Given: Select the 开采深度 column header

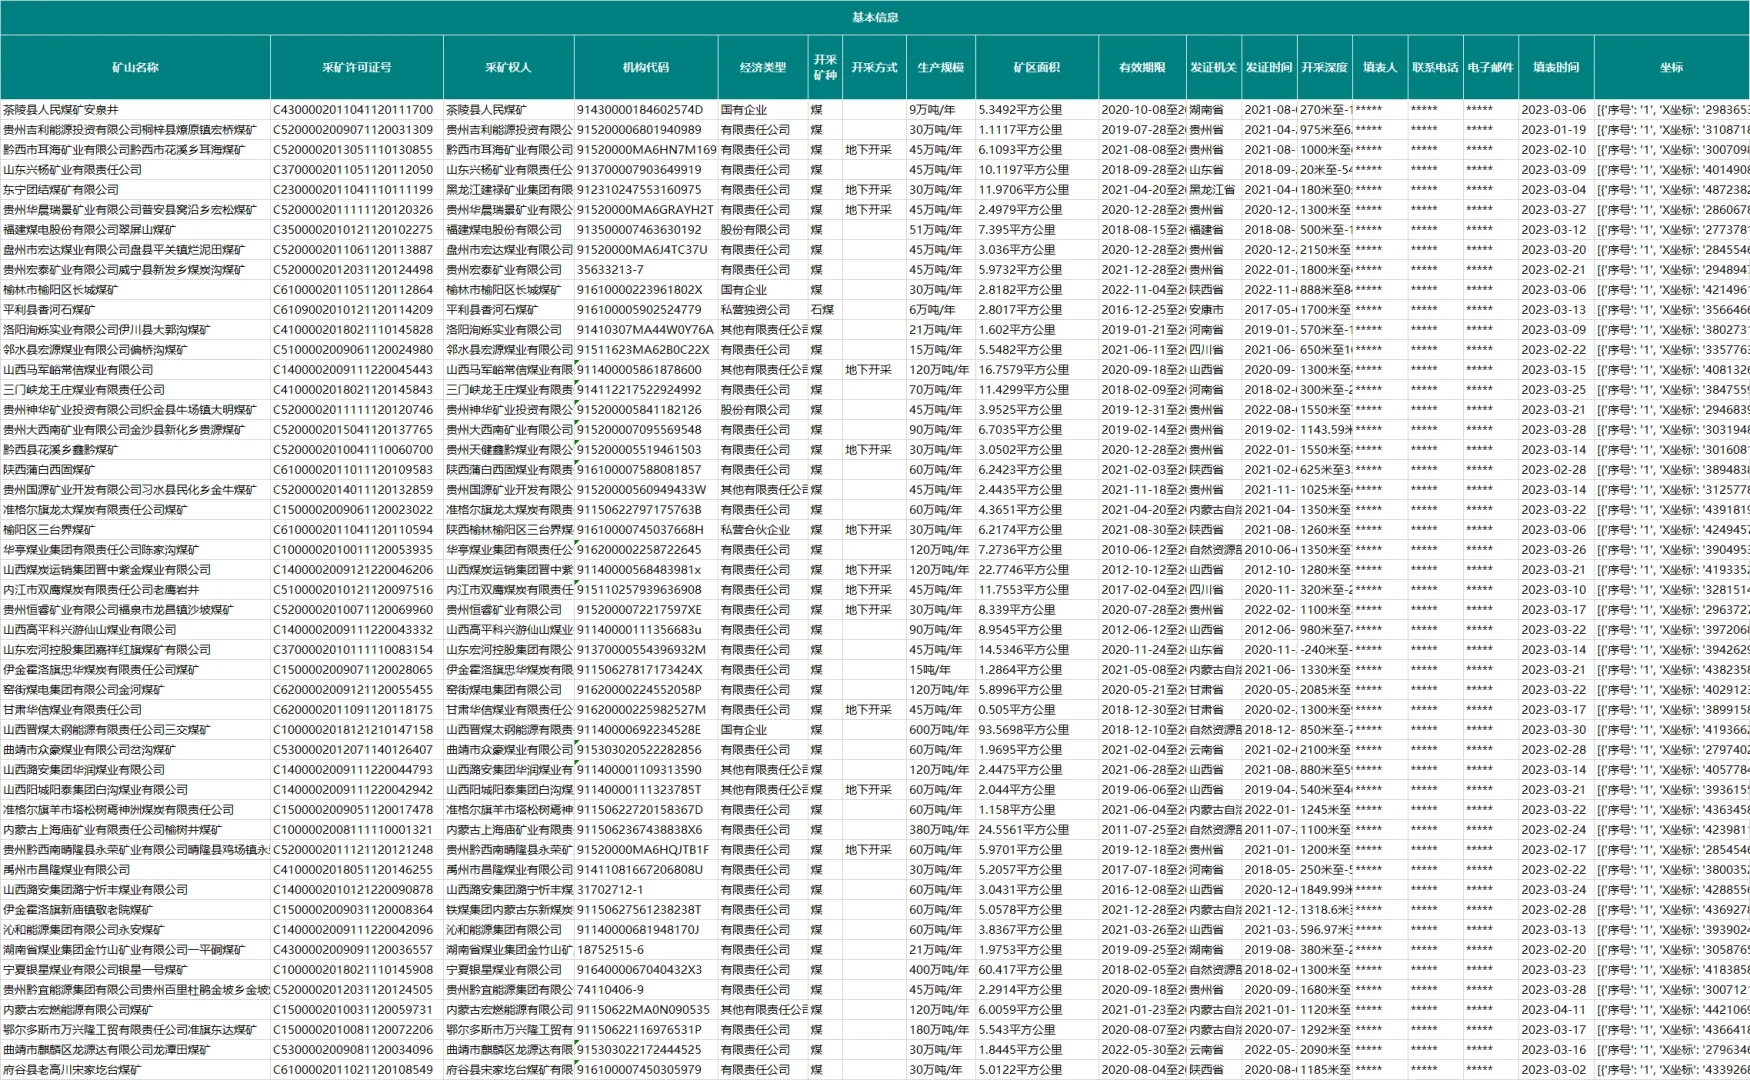Looking at the screenshot, I should 1325,67.
